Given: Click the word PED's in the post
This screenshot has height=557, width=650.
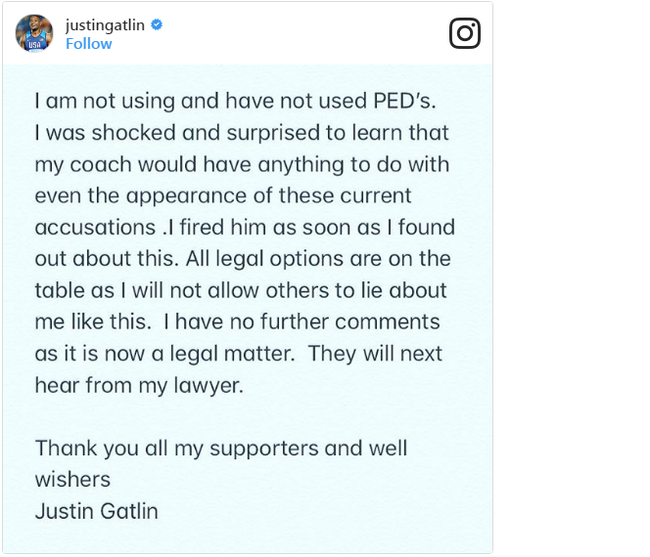Looking at the screenshot, I should click(405, 101).
